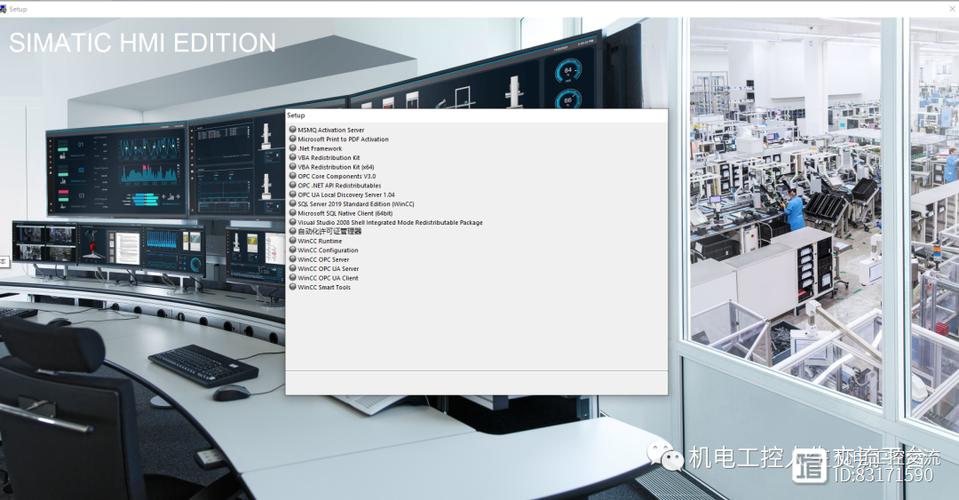Click the status bullet beside WinCC Configuration

tap(292, 249)
